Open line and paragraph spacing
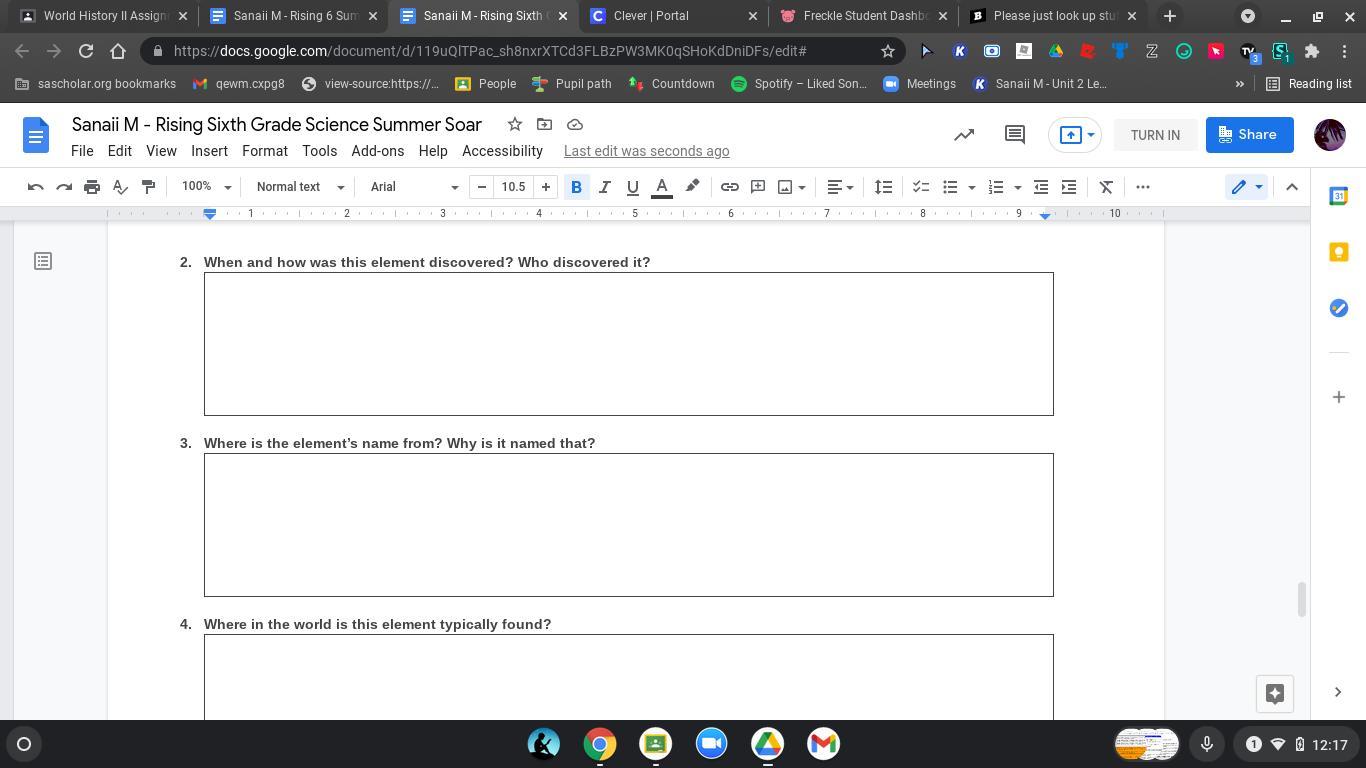Screen dimensions: 1366x768 pyautogui.click(x=883, y=187)
